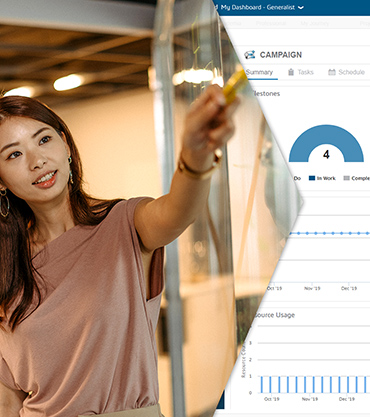Toggle the Complete legend swatch
370x417 pixels.
[347, 178]
